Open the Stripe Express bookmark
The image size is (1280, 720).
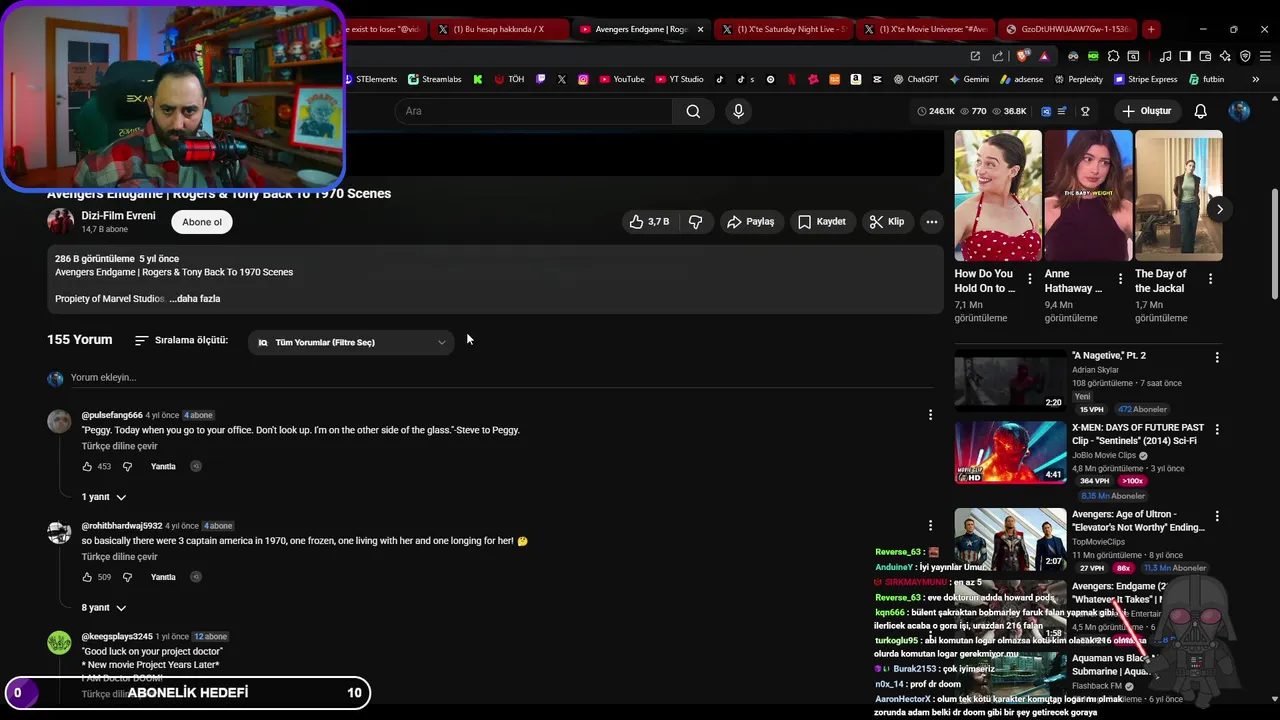pyautogui.click(x=1145, y=79)
